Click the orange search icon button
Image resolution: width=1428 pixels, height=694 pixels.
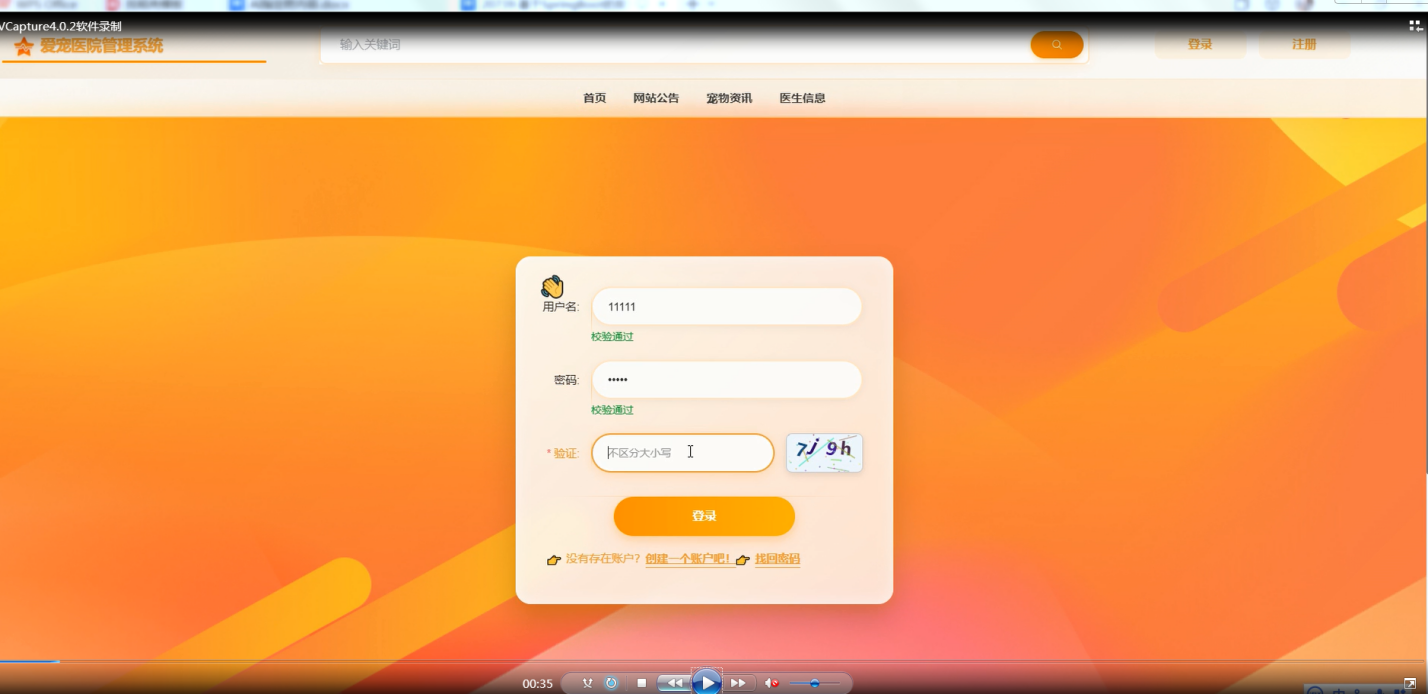(x=1057, y=44)
